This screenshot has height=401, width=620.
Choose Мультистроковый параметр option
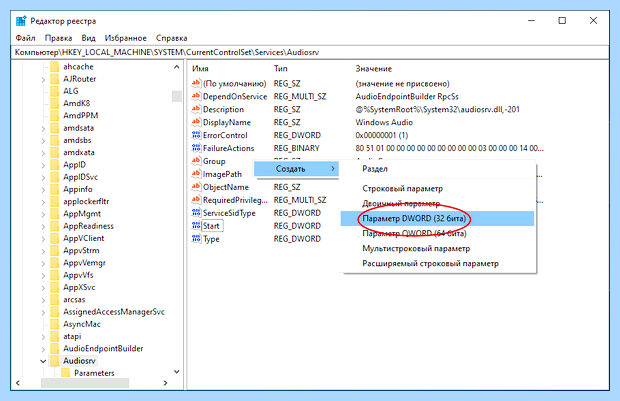coord(437,248)
